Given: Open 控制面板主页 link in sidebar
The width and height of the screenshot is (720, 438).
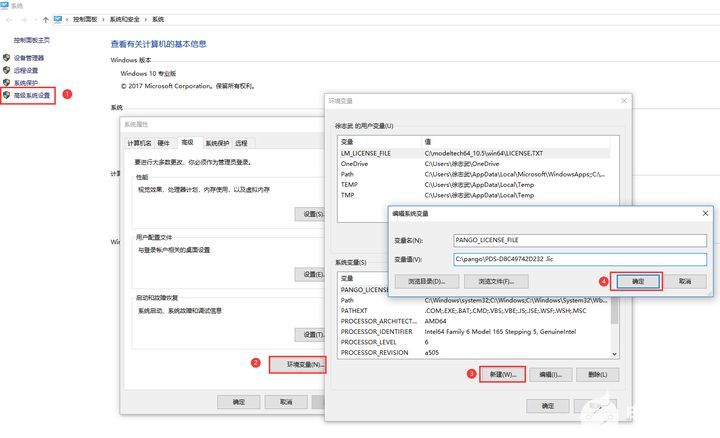Looking at the screenshot, I should click(32, 40).
